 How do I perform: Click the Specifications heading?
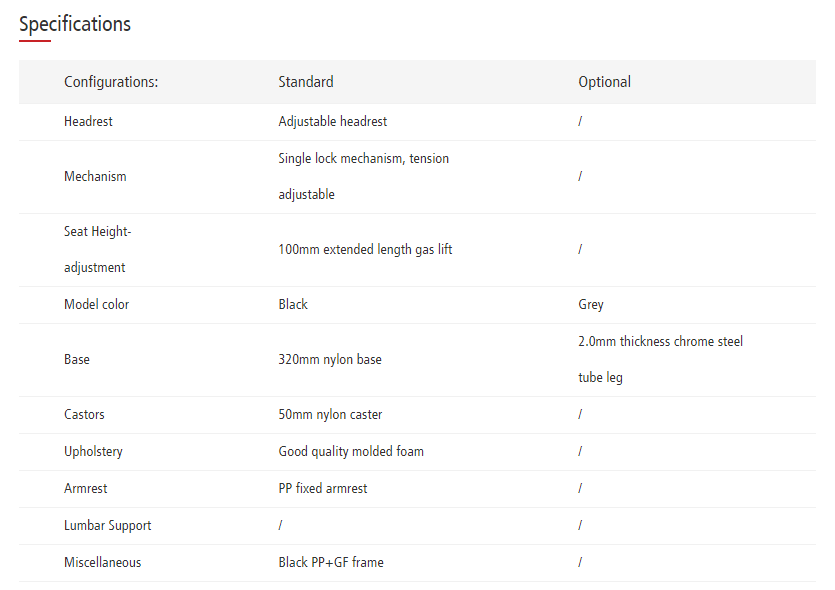point(75,24)
